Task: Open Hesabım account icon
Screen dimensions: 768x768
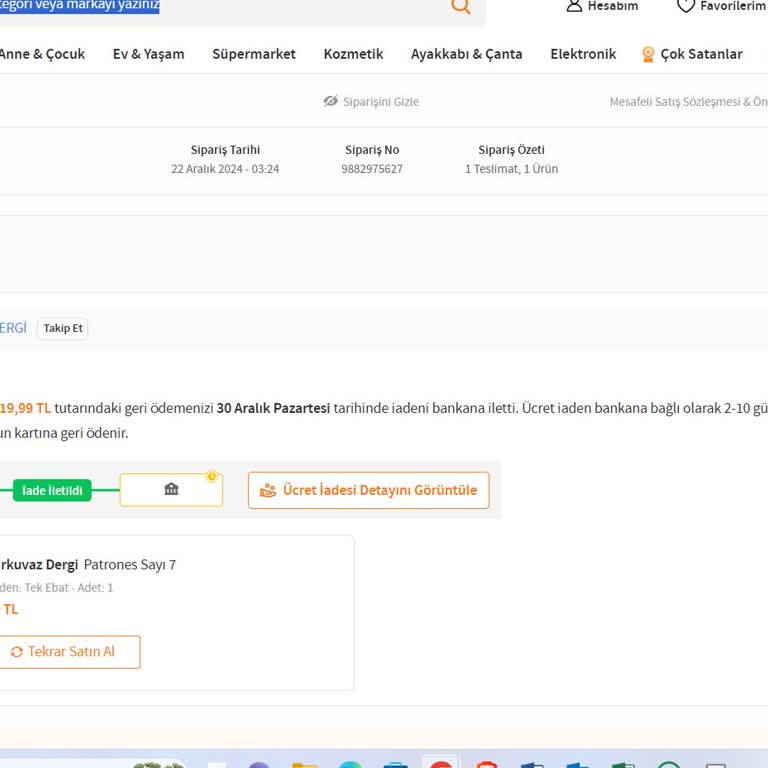Action: 574,6
